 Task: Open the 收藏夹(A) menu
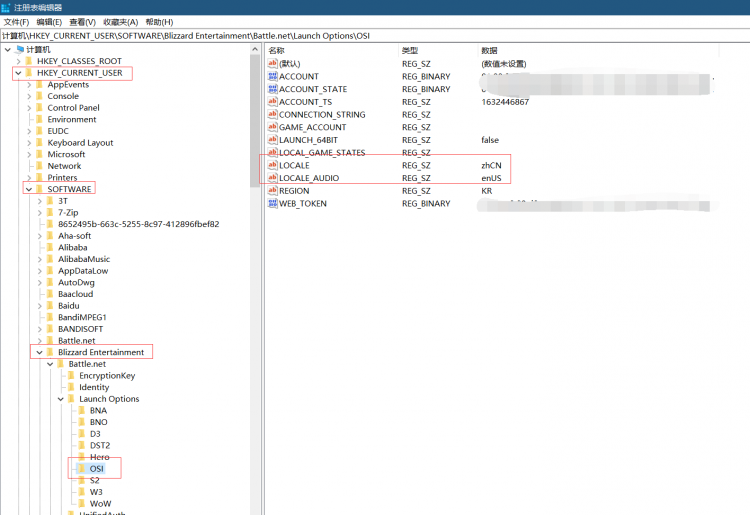click(x=121, y=22)
